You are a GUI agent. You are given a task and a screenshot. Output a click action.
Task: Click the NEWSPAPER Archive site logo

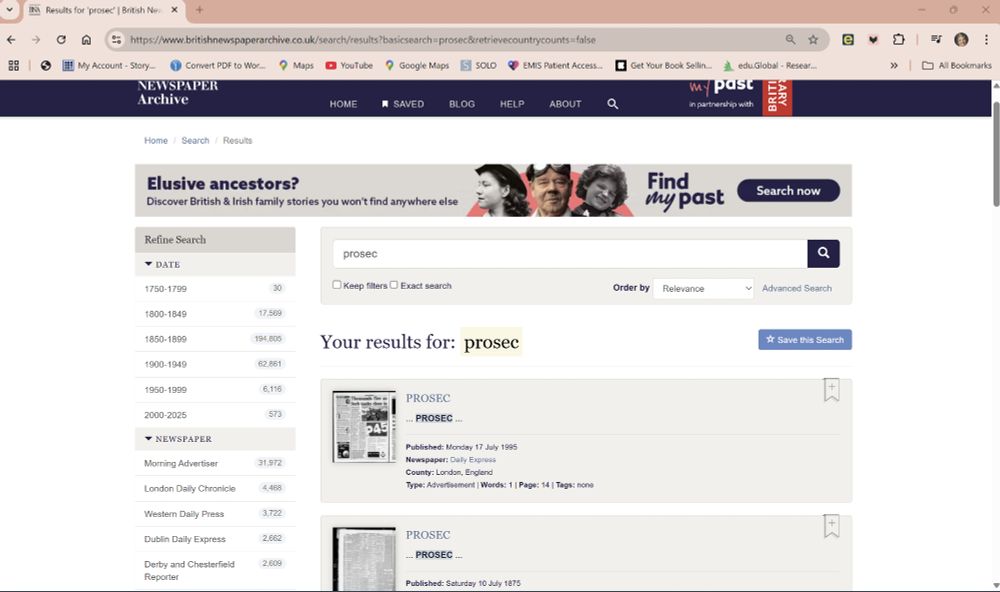[177, 93]
